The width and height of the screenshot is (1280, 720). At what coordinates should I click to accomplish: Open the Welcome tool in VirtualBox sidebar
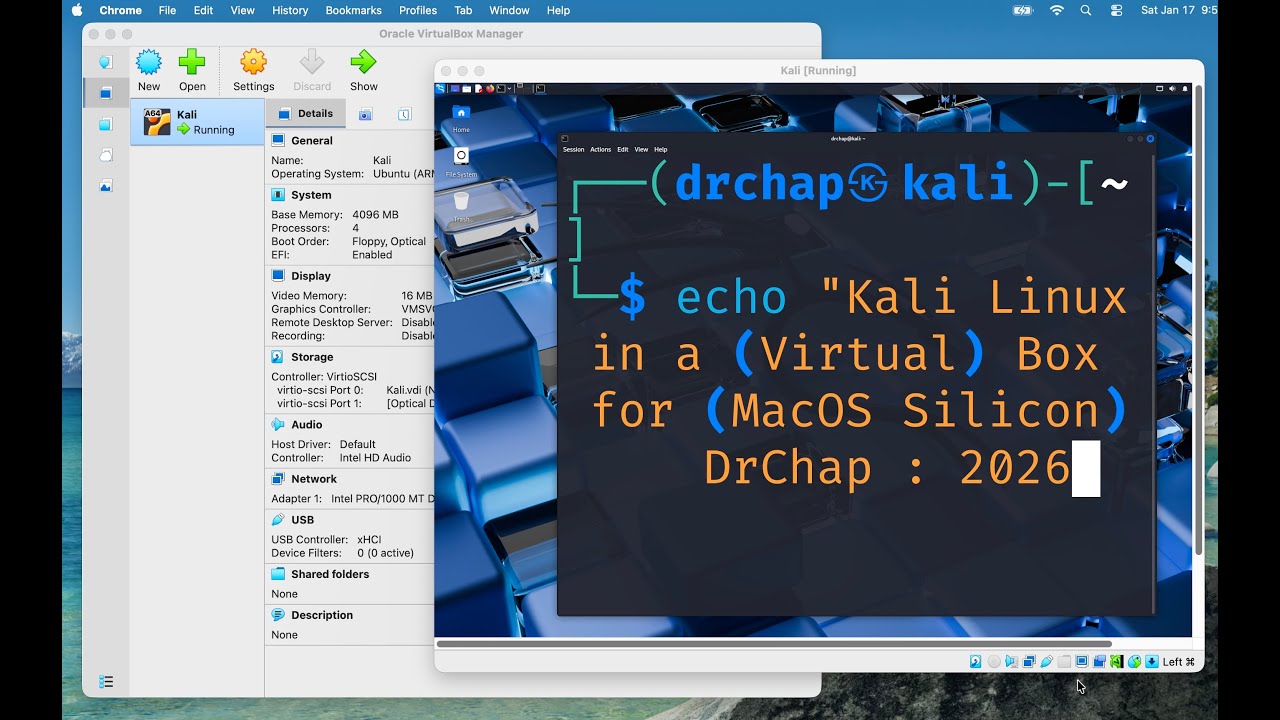tap(106, 62)
